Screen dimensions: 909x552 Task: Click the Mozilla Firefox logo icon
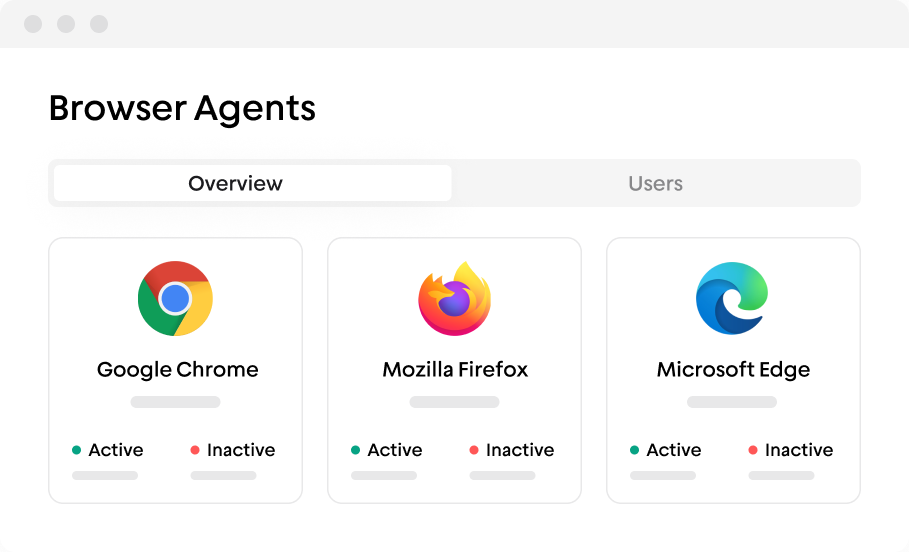(454, 299)
